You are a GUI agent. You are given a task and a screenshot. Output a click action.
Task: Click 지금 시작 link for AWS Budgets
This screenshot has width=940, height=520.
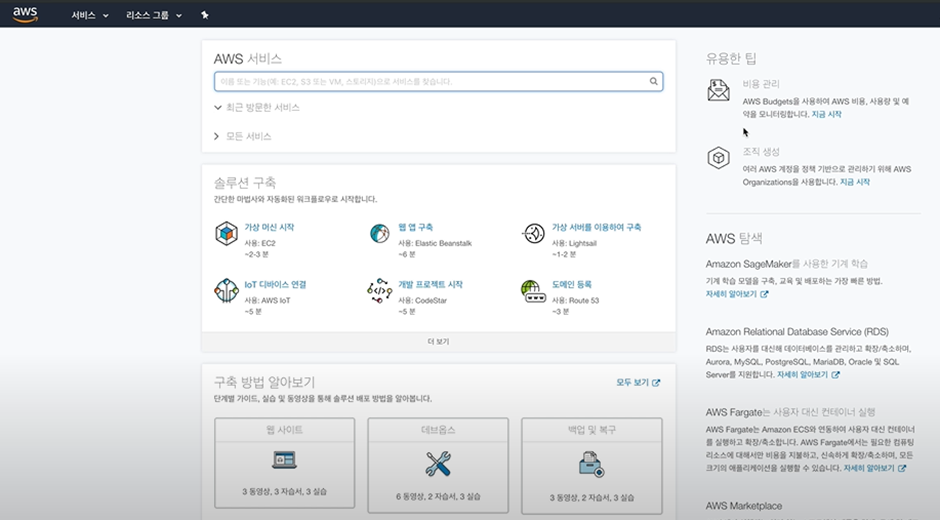coord(826,114)
